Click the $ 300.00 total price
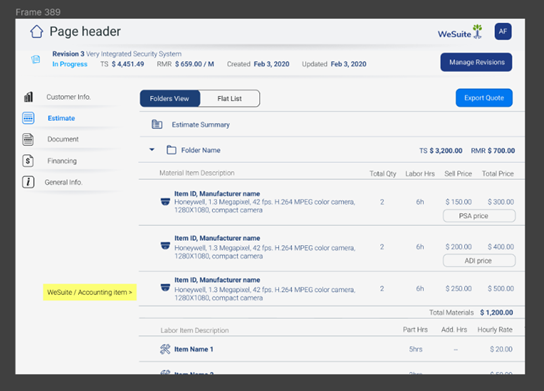The height and width of the screenshot is (391, 544). click(x=501, y=202)
